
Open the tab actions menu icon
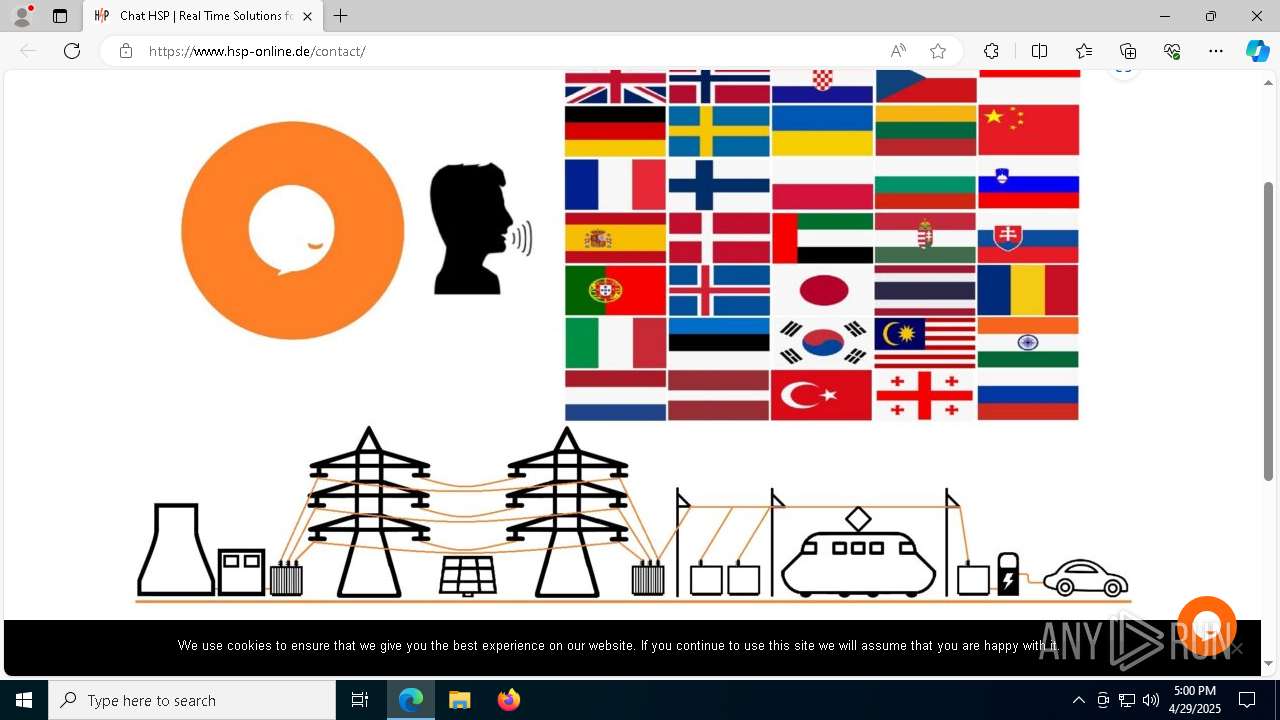[x=60, y=16]
